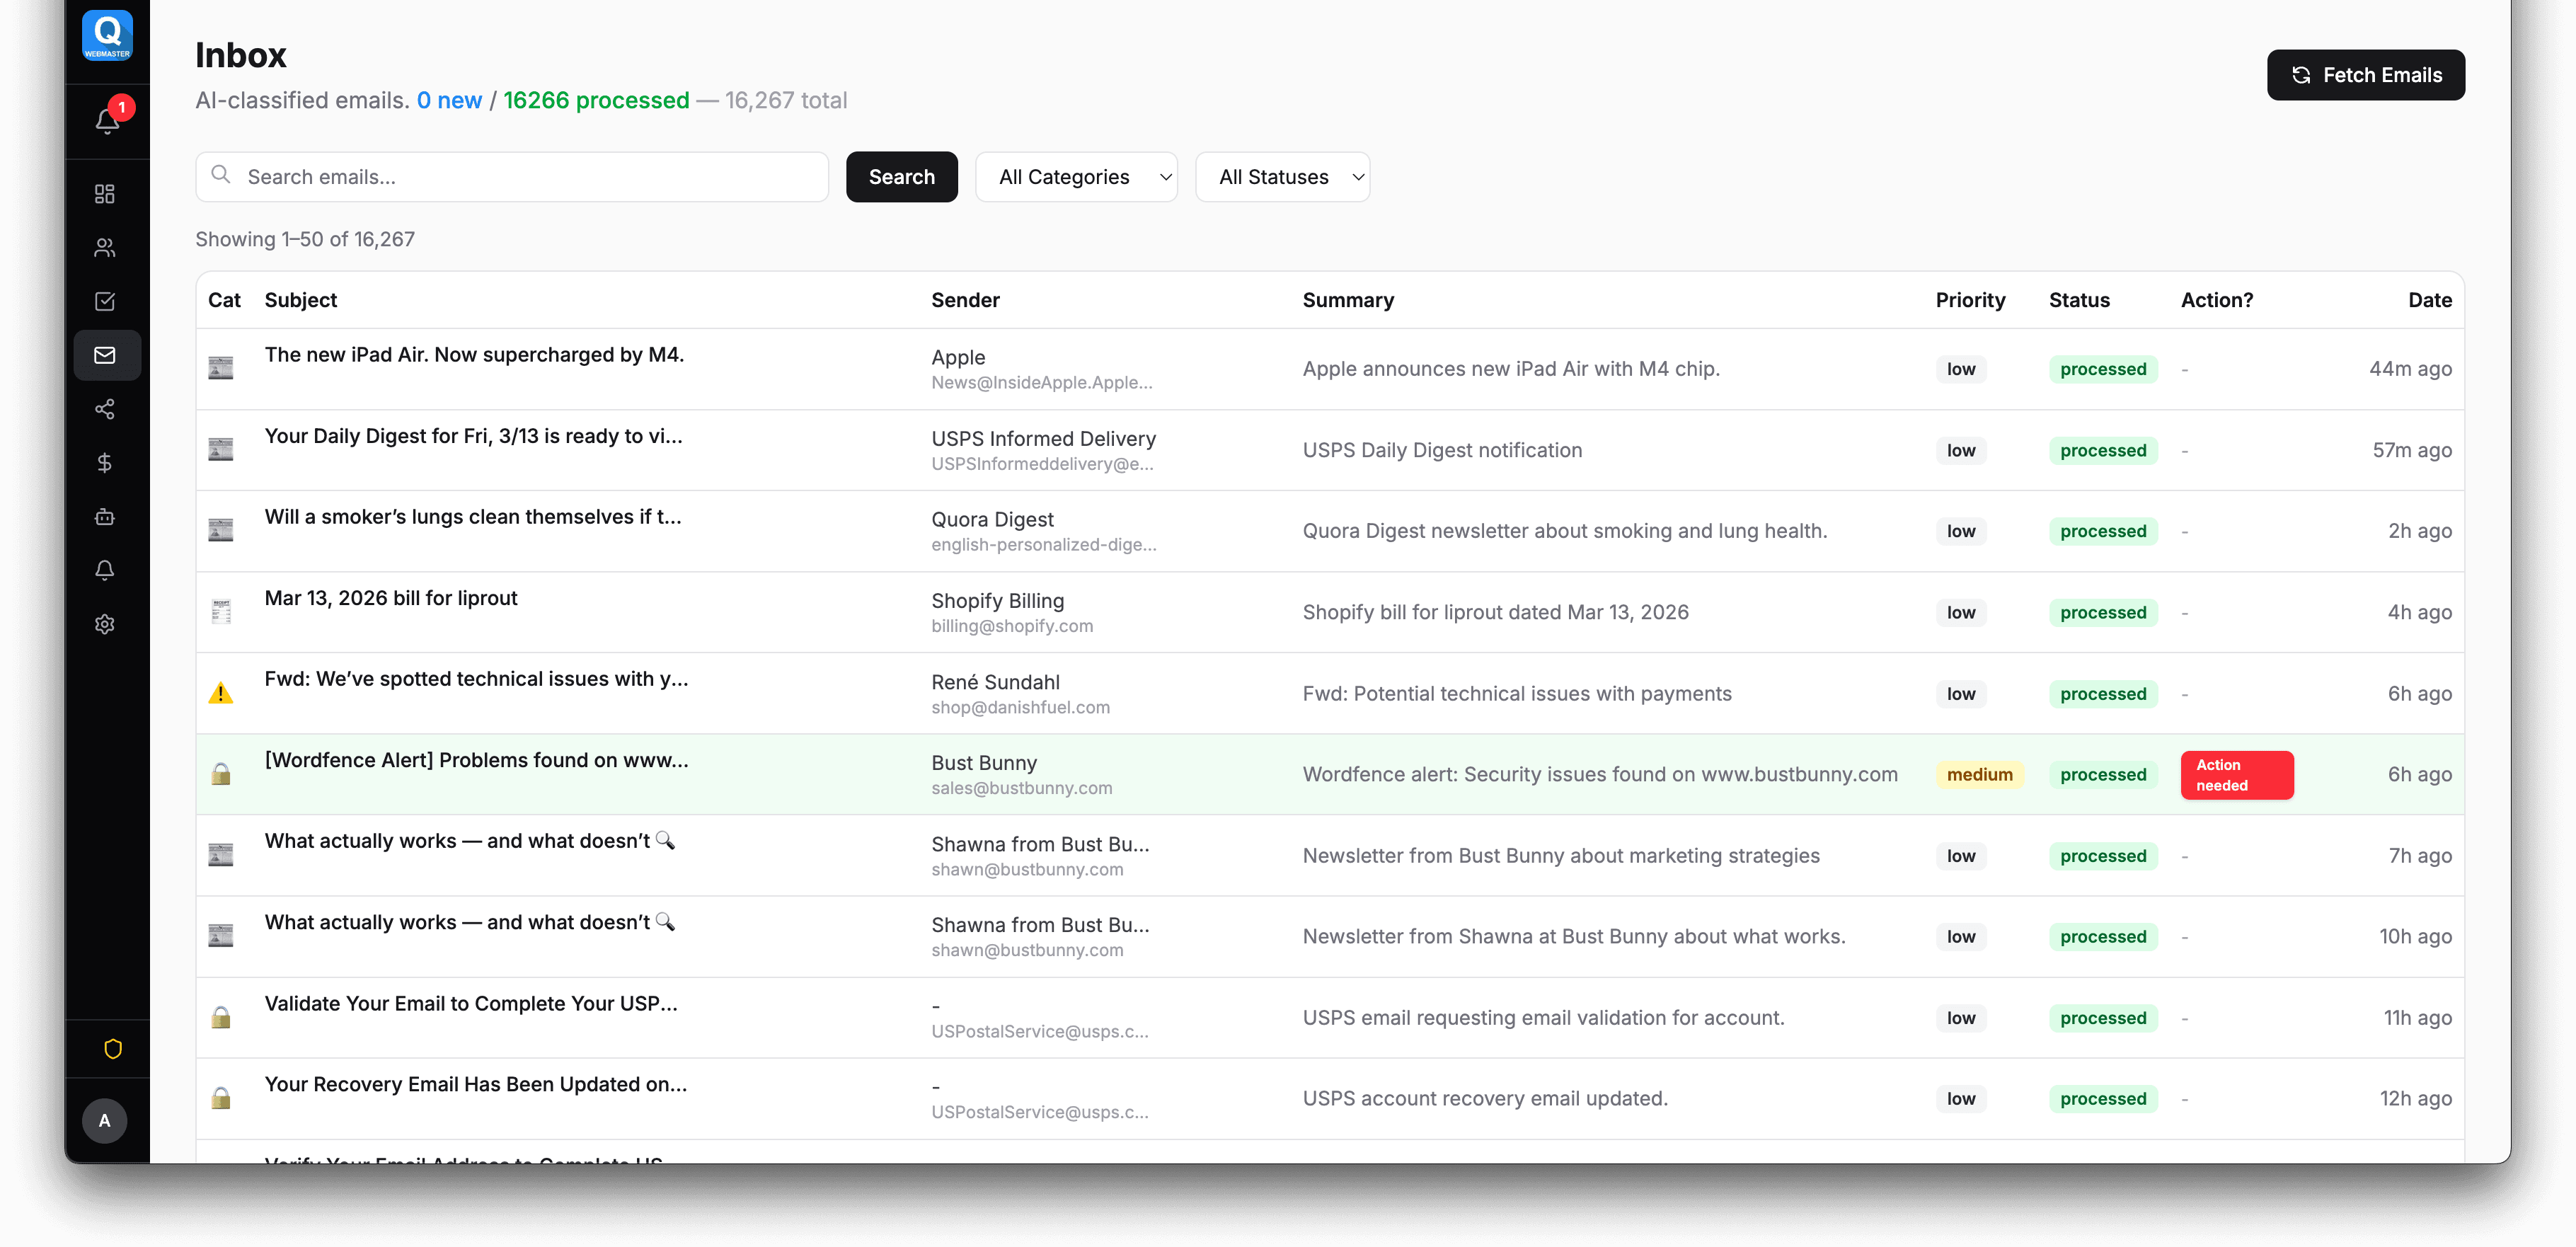Click sender address shop@danishfuel.com
This screenshot has width=2576, height=1247.
pyautogui.click(x=1020, y=707)
